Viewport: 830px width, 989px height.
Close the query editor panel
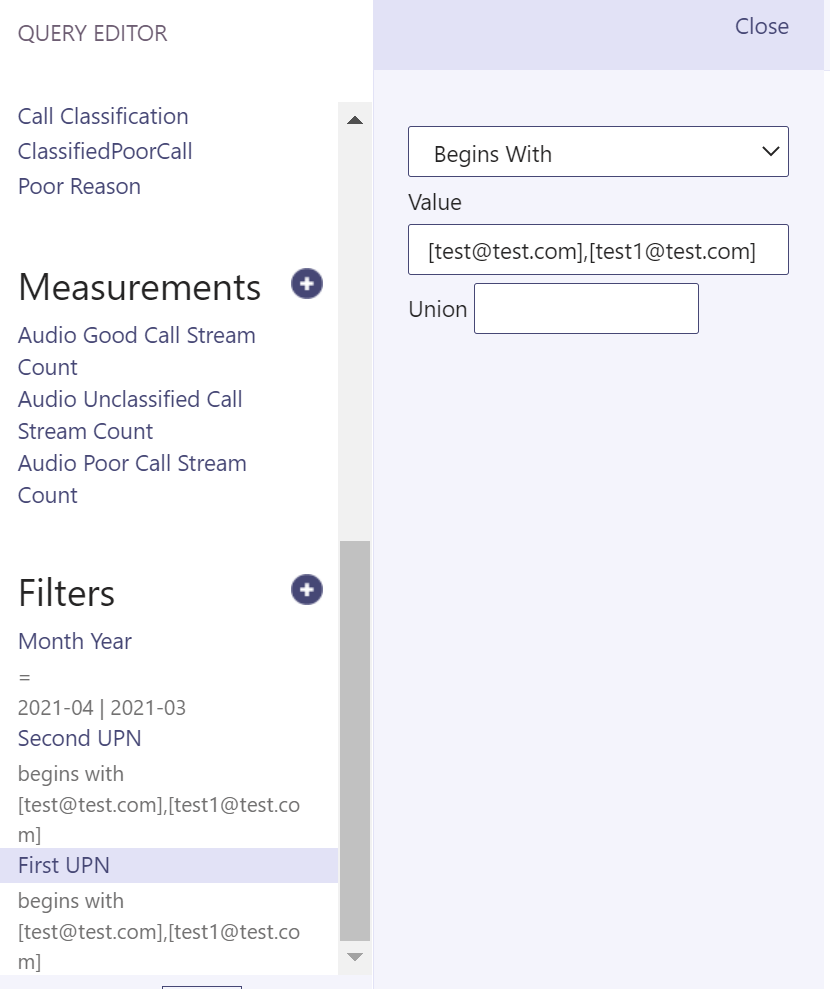[761, 27]
